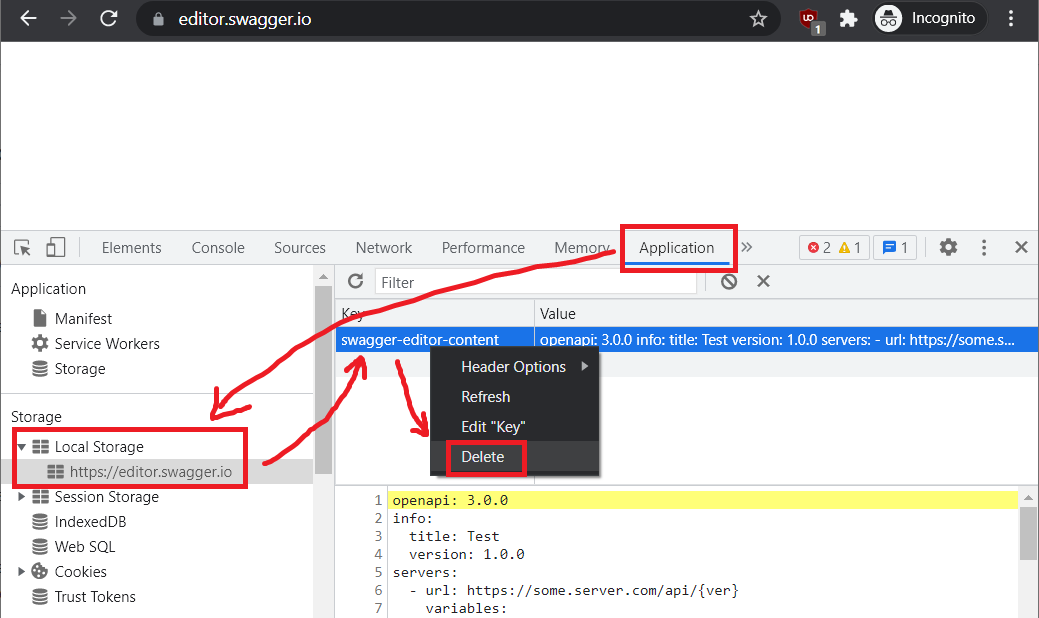The height and width of the screenshot is (618, 1039).
Task: Toggle the device toolbar
Action: coord(55,247)
